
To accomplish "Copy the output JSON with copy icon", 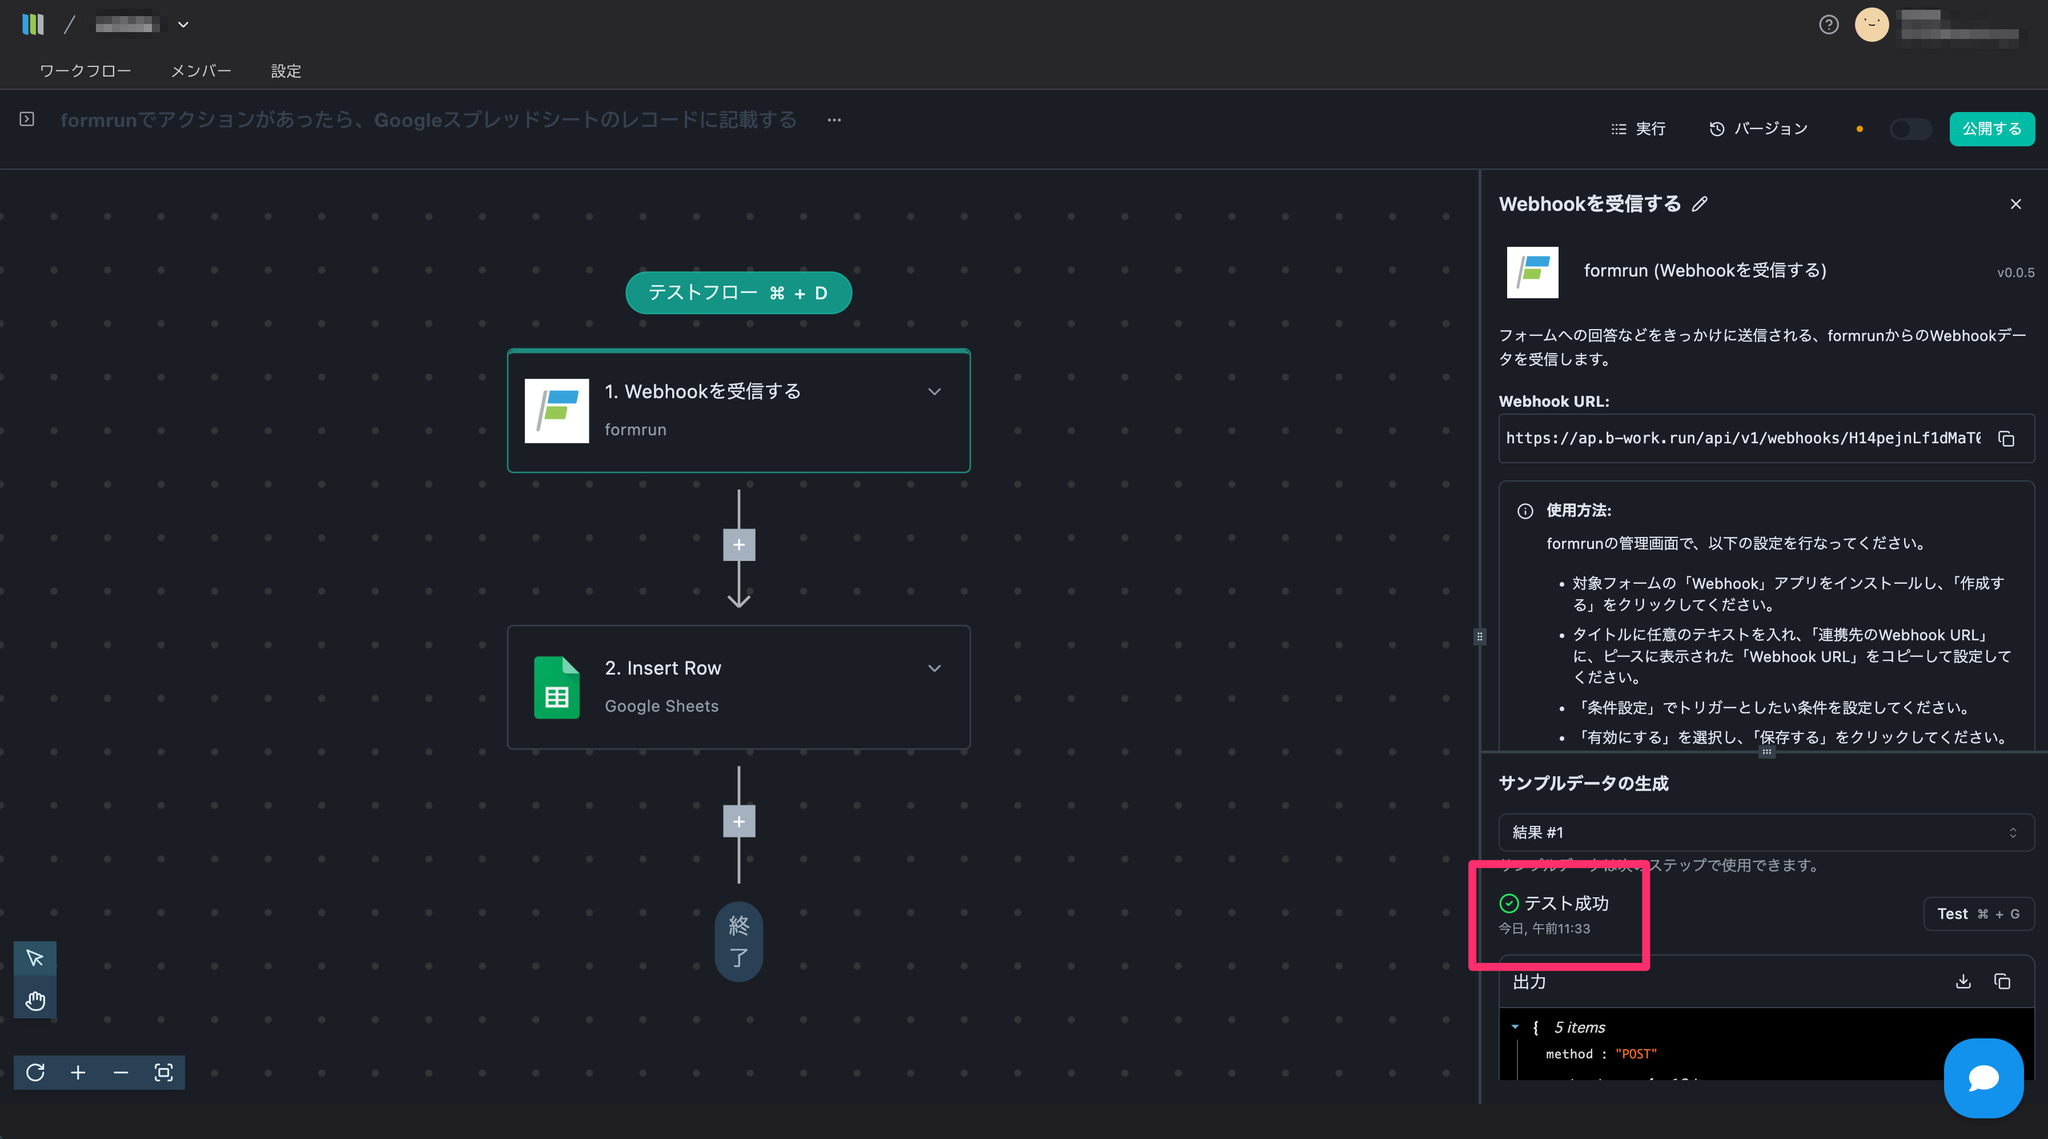I will pos(2002,982).
